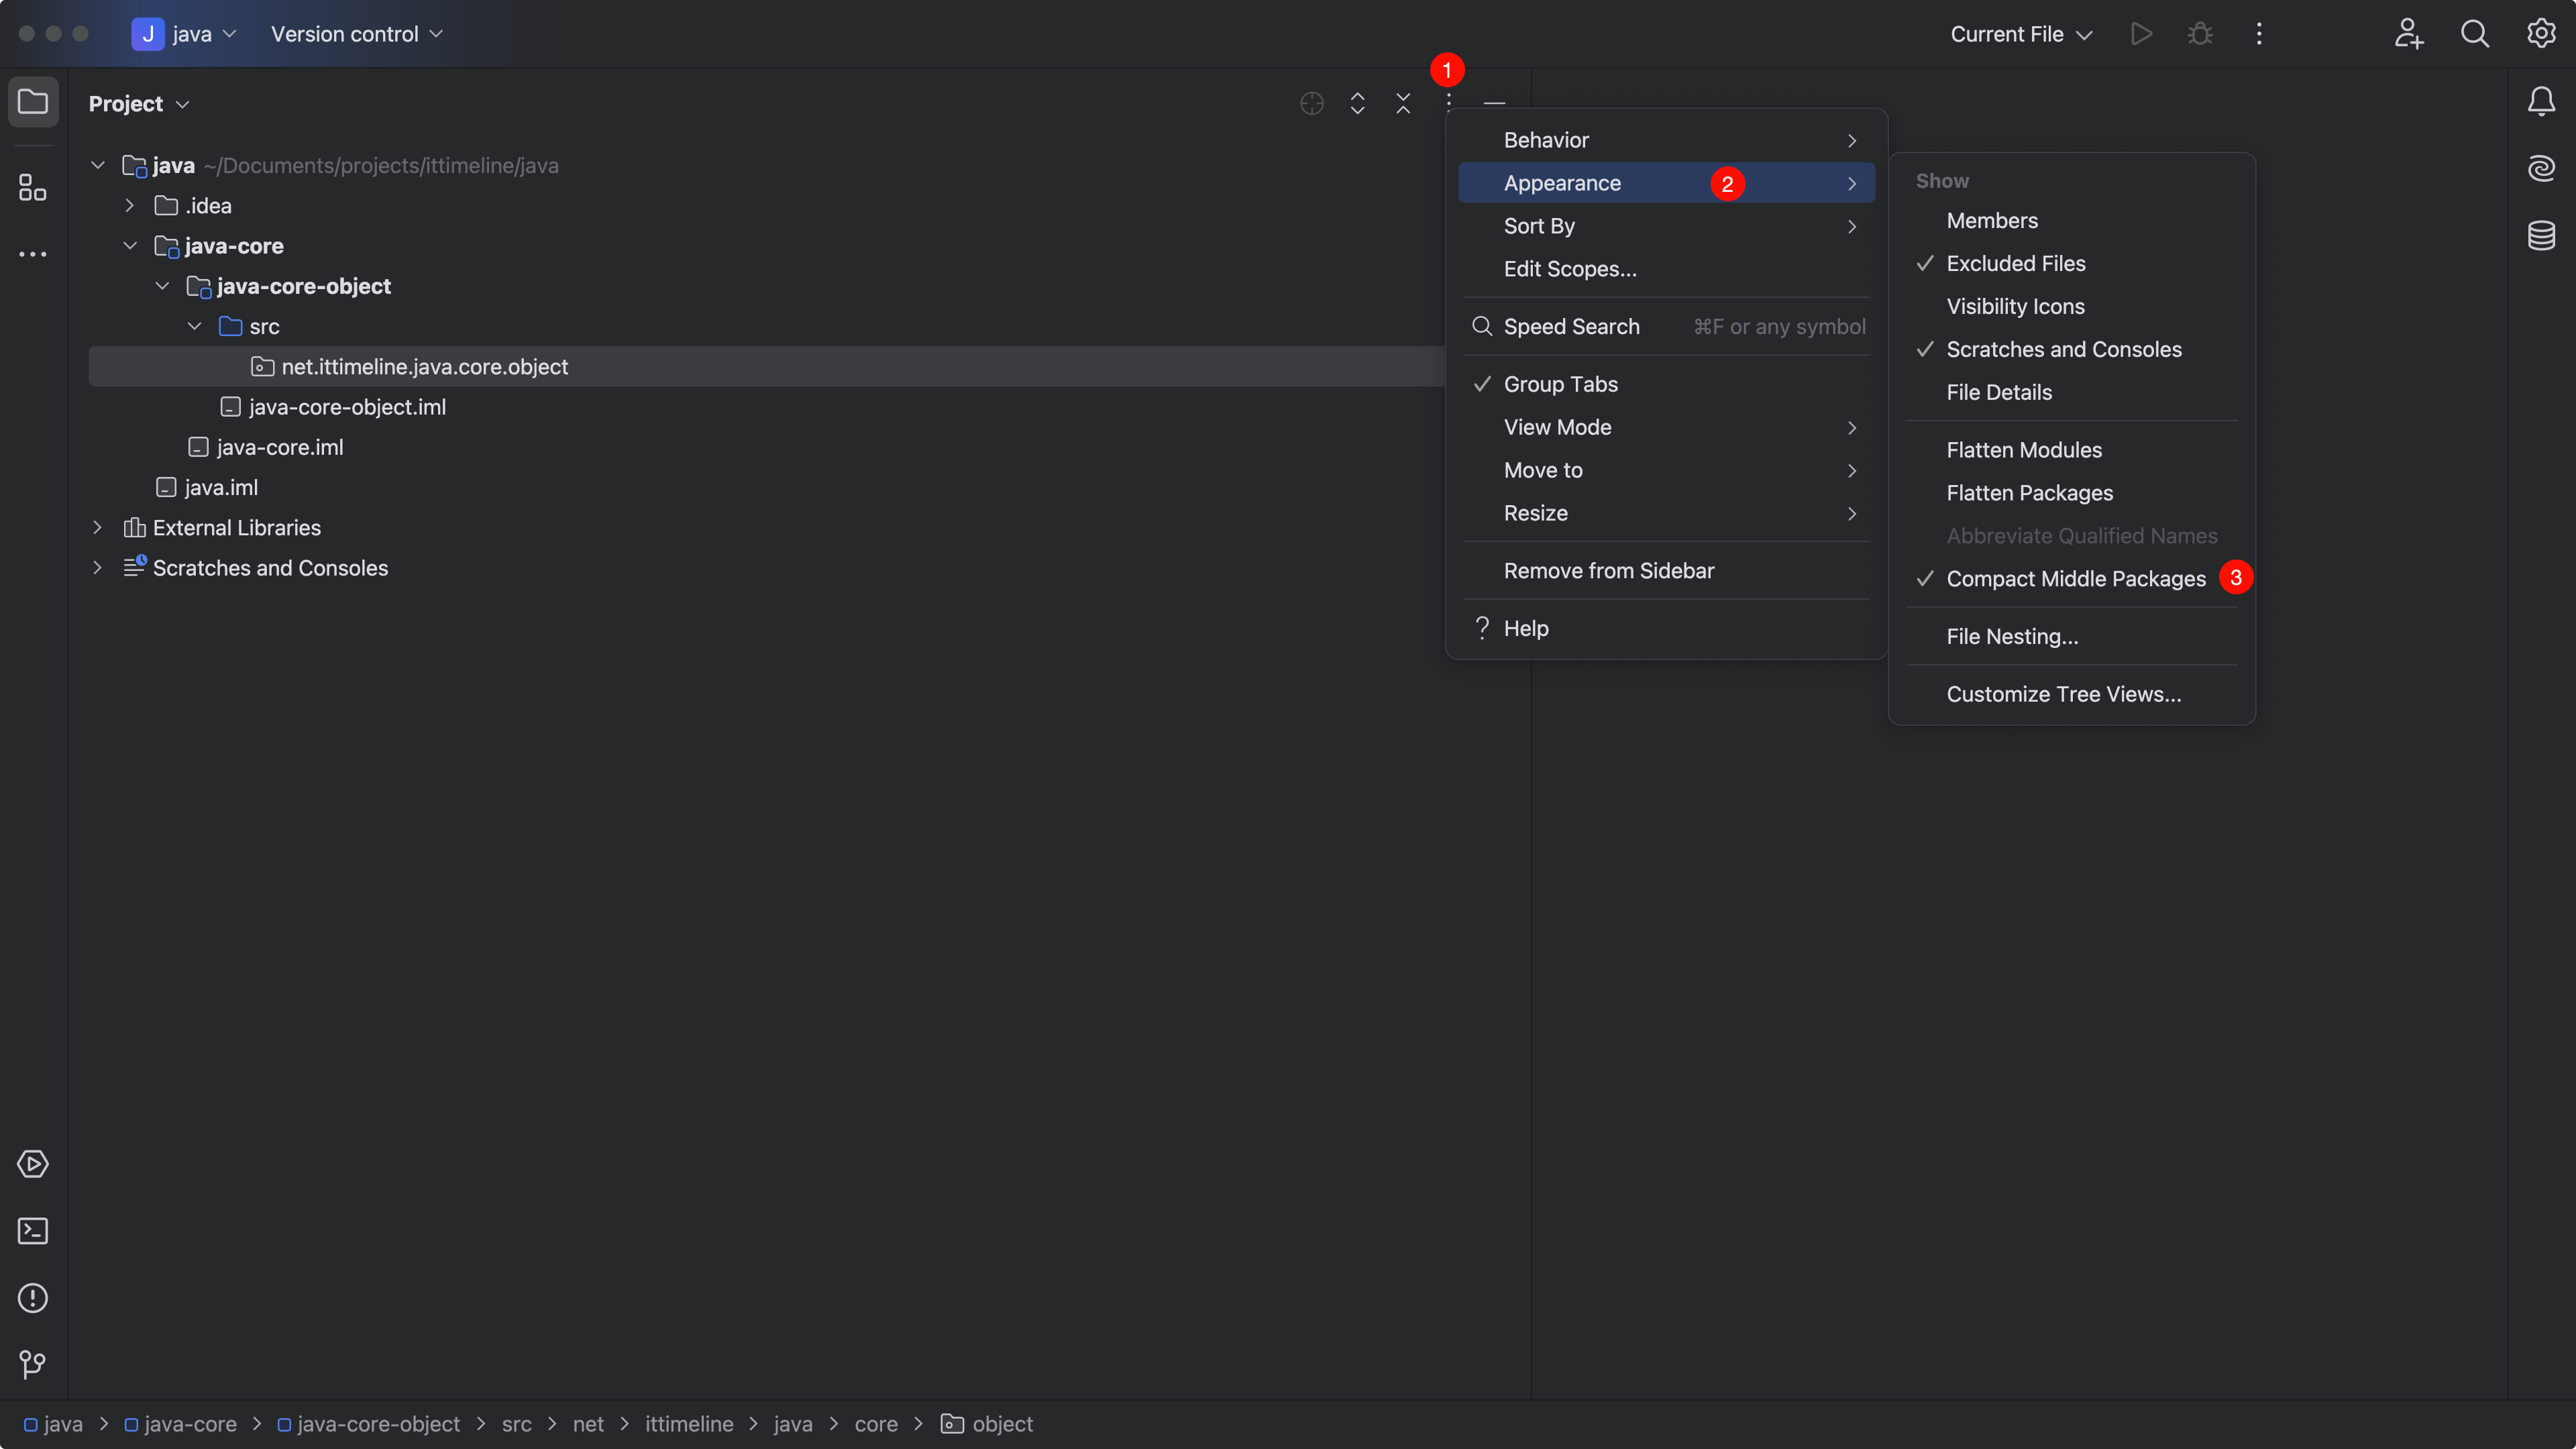
Task: Open the Notifications bell icon
Action: coord(2541,101)
